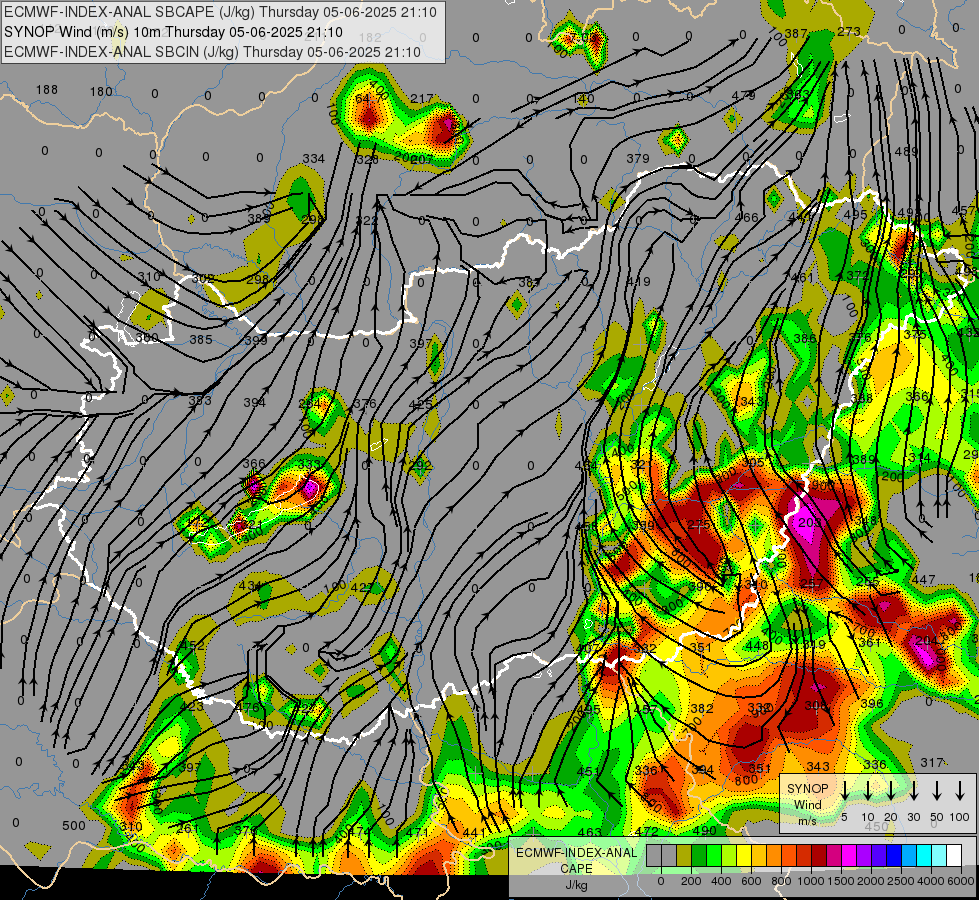Click the '400' tick label in the CAPE legend
The width and height of the screenshot is (979, 900).
coord(721,881)
